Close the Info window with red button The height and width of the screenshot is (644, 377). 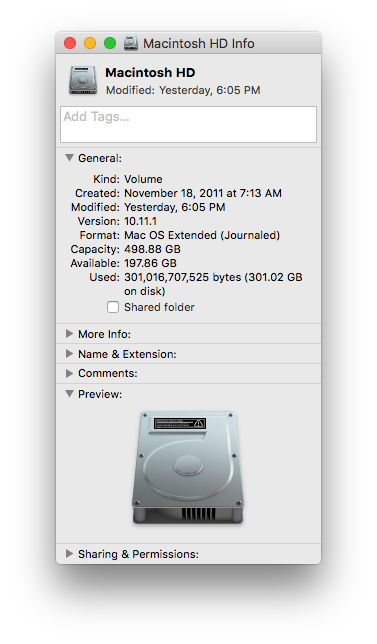pos(70,43)
